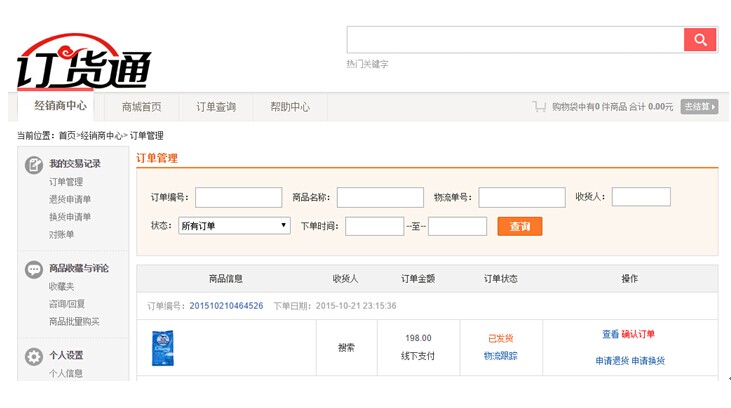Click order number 201510210464526
731x408 pixels.
tap(227, 305)
